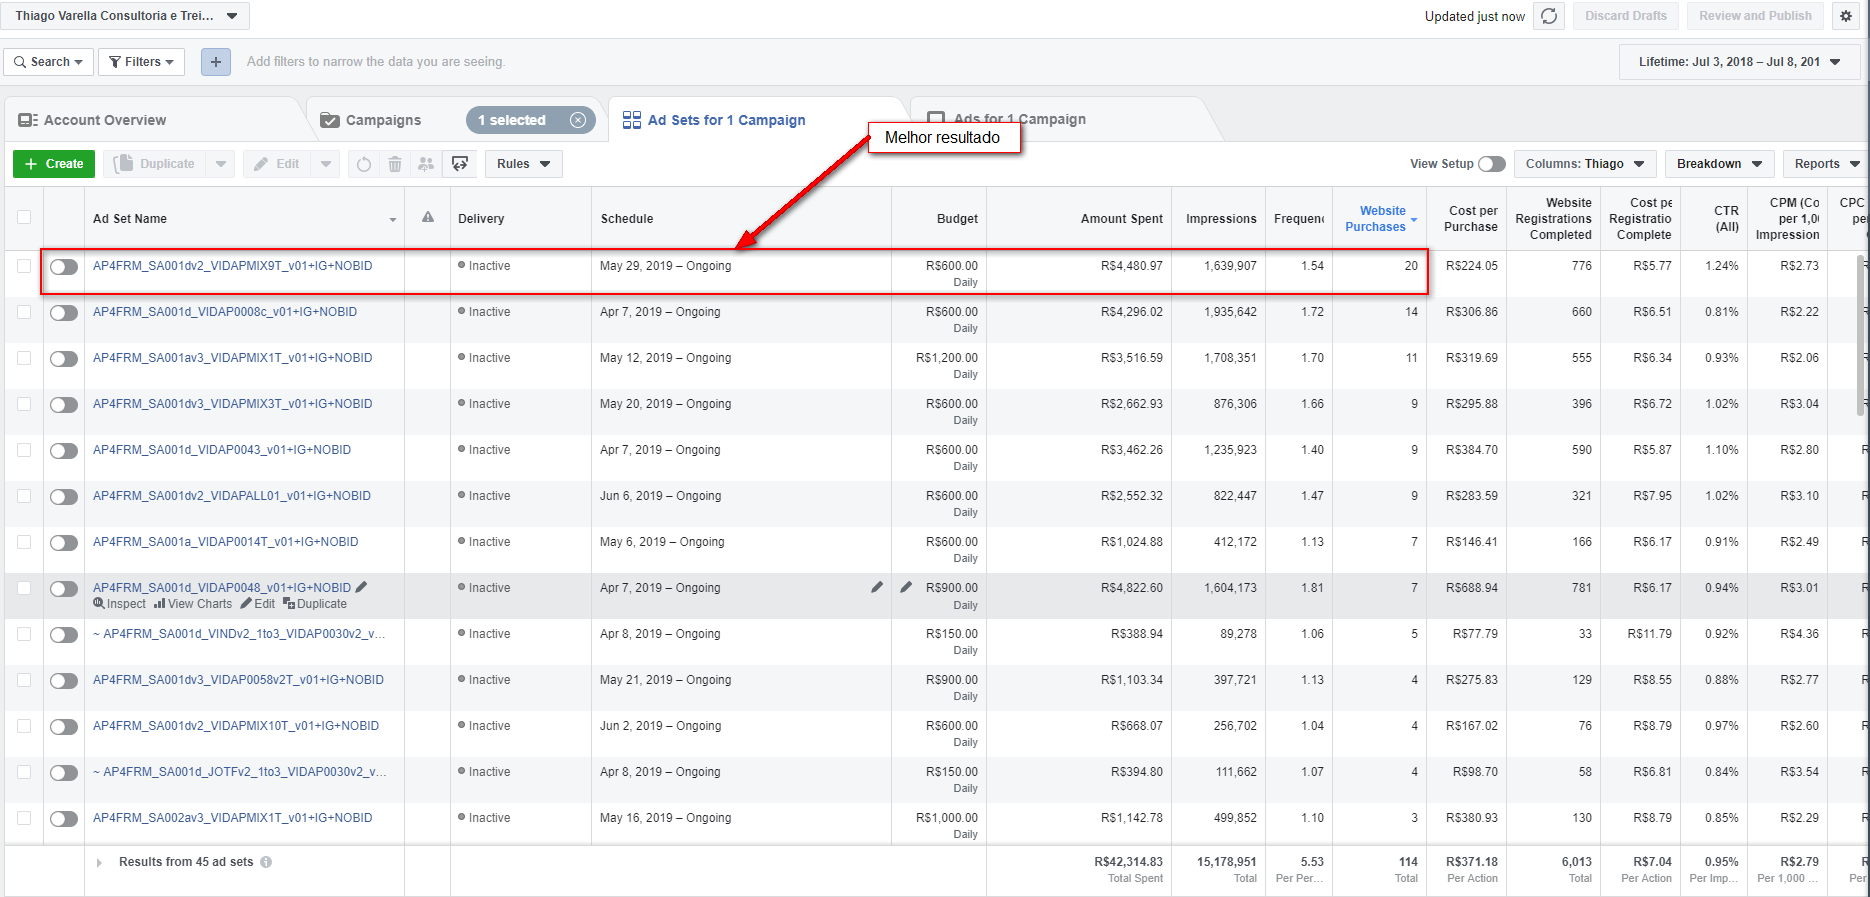Click the pencil icon beside the VIDAP0048 ad set name
Viewport: 1870px width, 897px height.
[x=362, y=587]
